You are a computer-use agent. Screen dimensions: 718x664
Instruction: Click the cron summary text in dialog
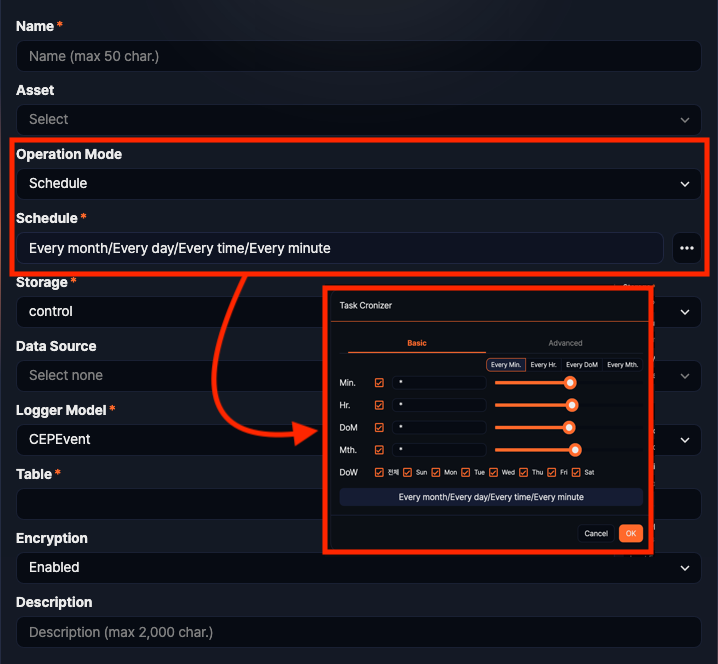491,497
